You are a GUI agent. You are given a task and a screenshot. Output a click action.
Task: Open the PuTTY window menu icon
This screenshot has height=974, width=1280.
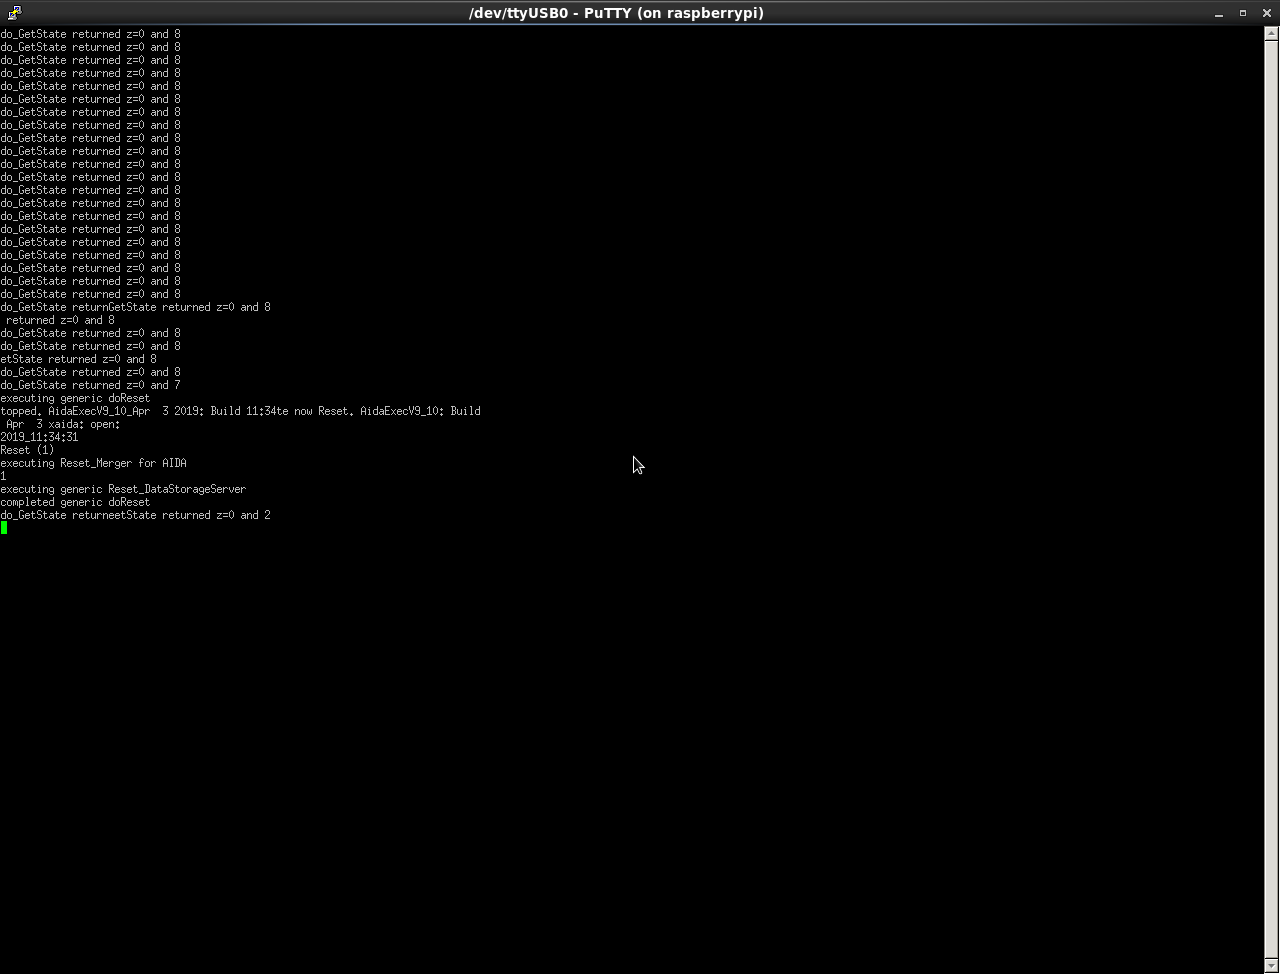point(14,13)
